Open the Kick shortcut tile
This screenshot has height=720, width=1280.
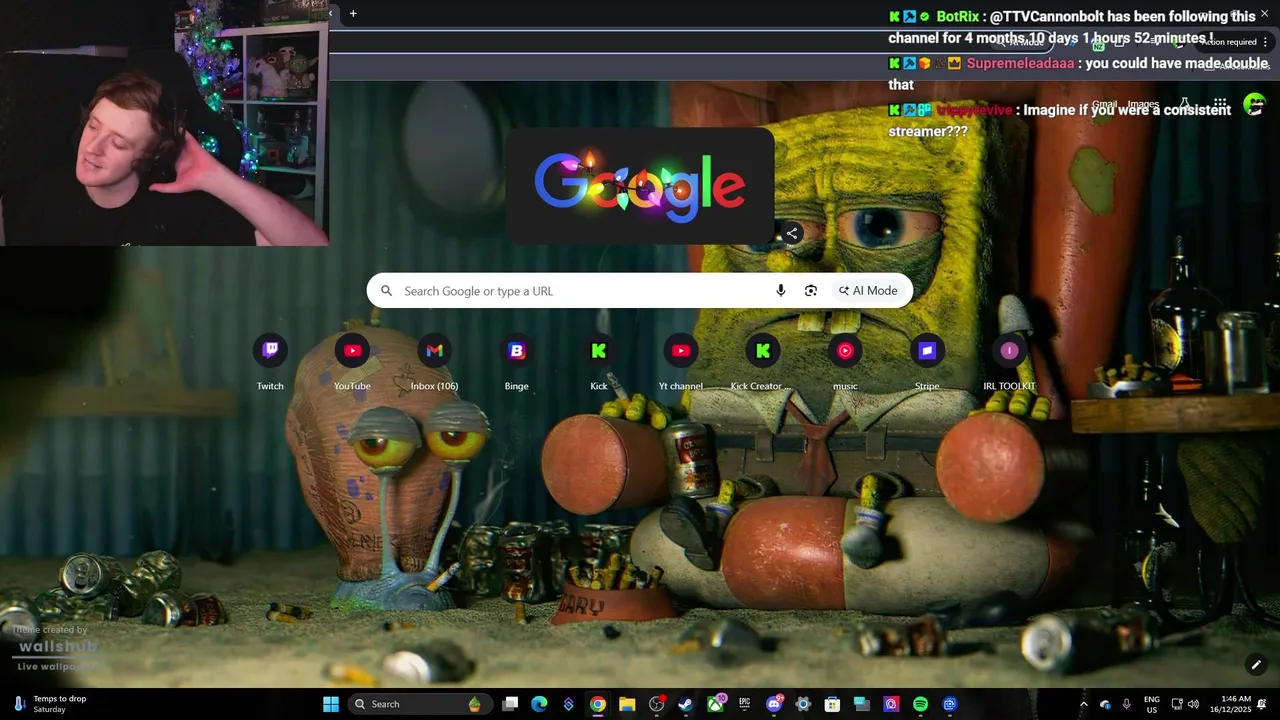click(598, 363)
